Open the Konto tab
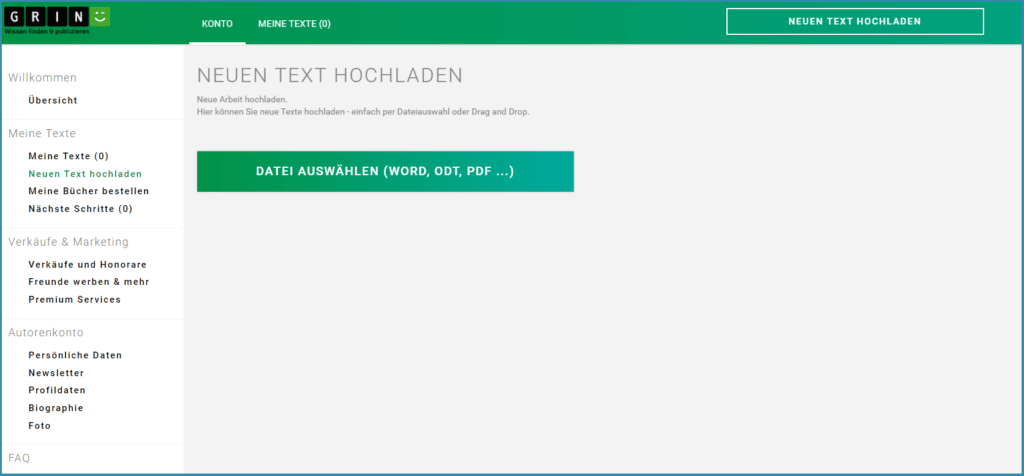 point(217,23)
